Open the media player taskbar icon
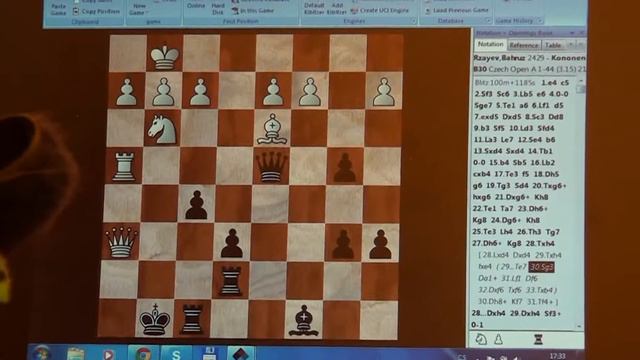The width and height of the screenshot is (640, 360). (108, 354)
